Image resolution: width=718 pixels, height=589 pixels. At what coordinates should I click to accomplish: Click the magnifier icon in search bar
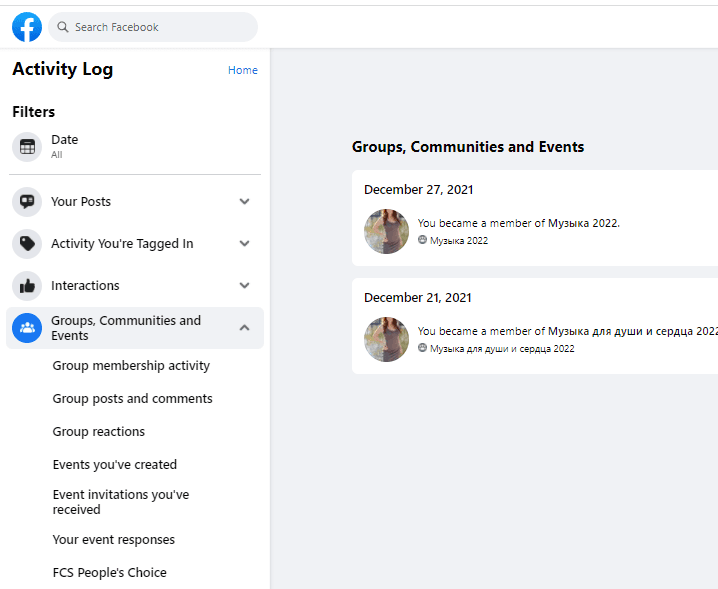63,27
